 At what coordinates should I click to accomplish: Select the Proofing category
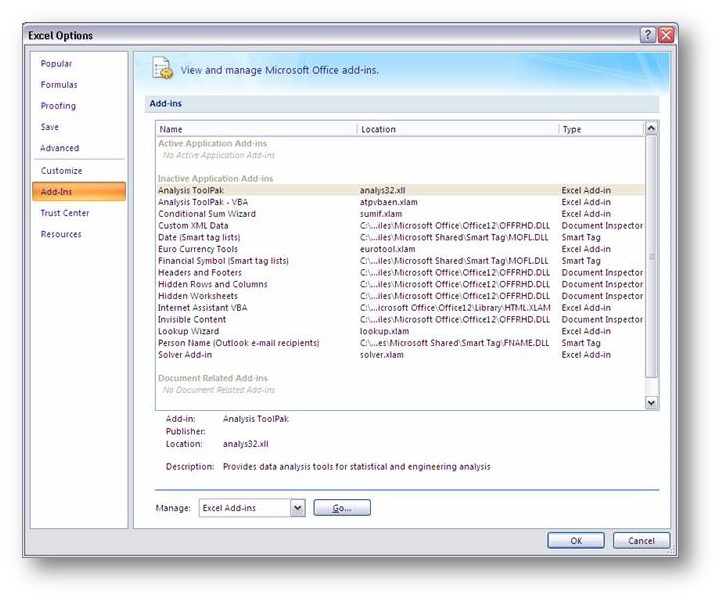click(58, 106)
